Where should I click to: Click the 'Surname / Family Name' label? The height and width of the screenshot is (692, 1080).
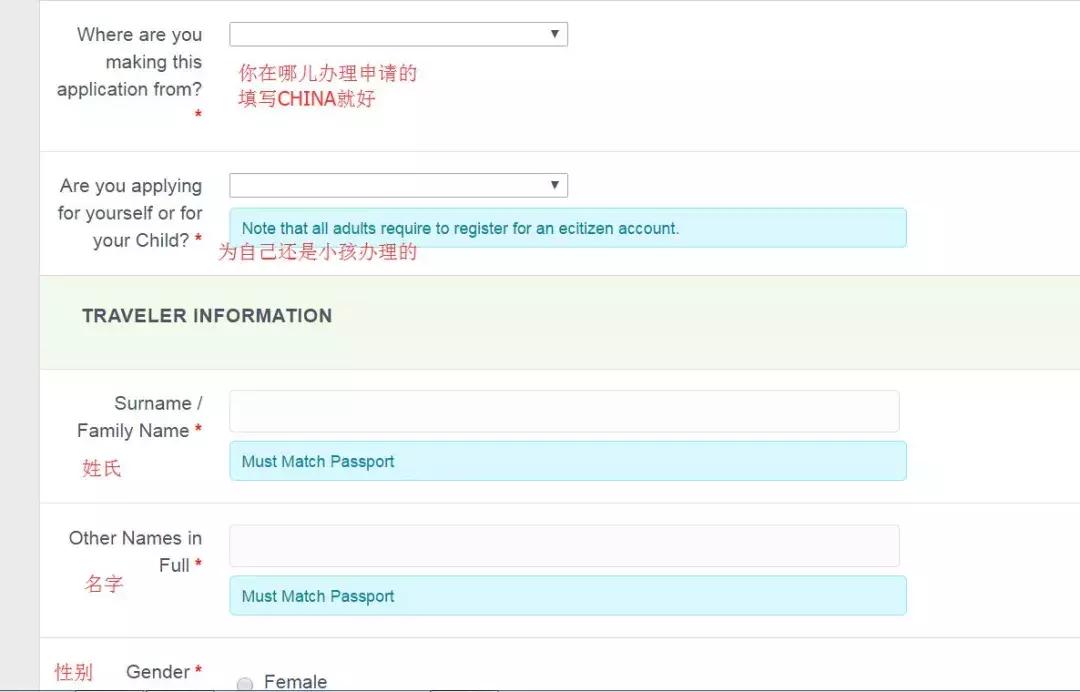point(139,417)
